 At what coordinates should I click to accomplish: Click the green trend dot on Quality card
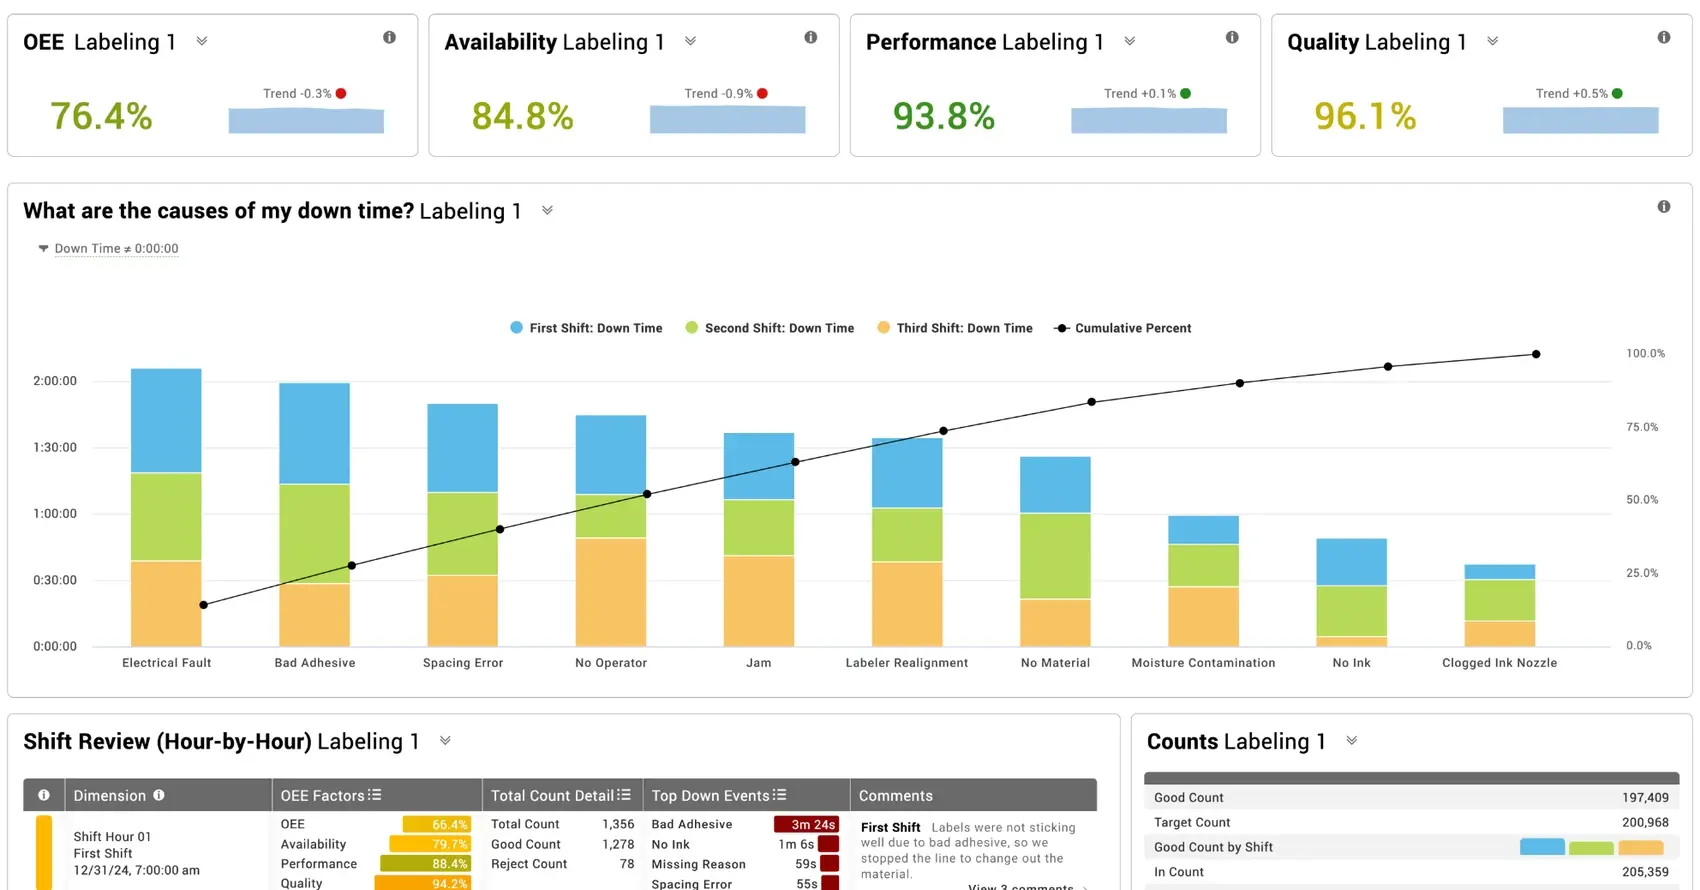coord(1617,93)
